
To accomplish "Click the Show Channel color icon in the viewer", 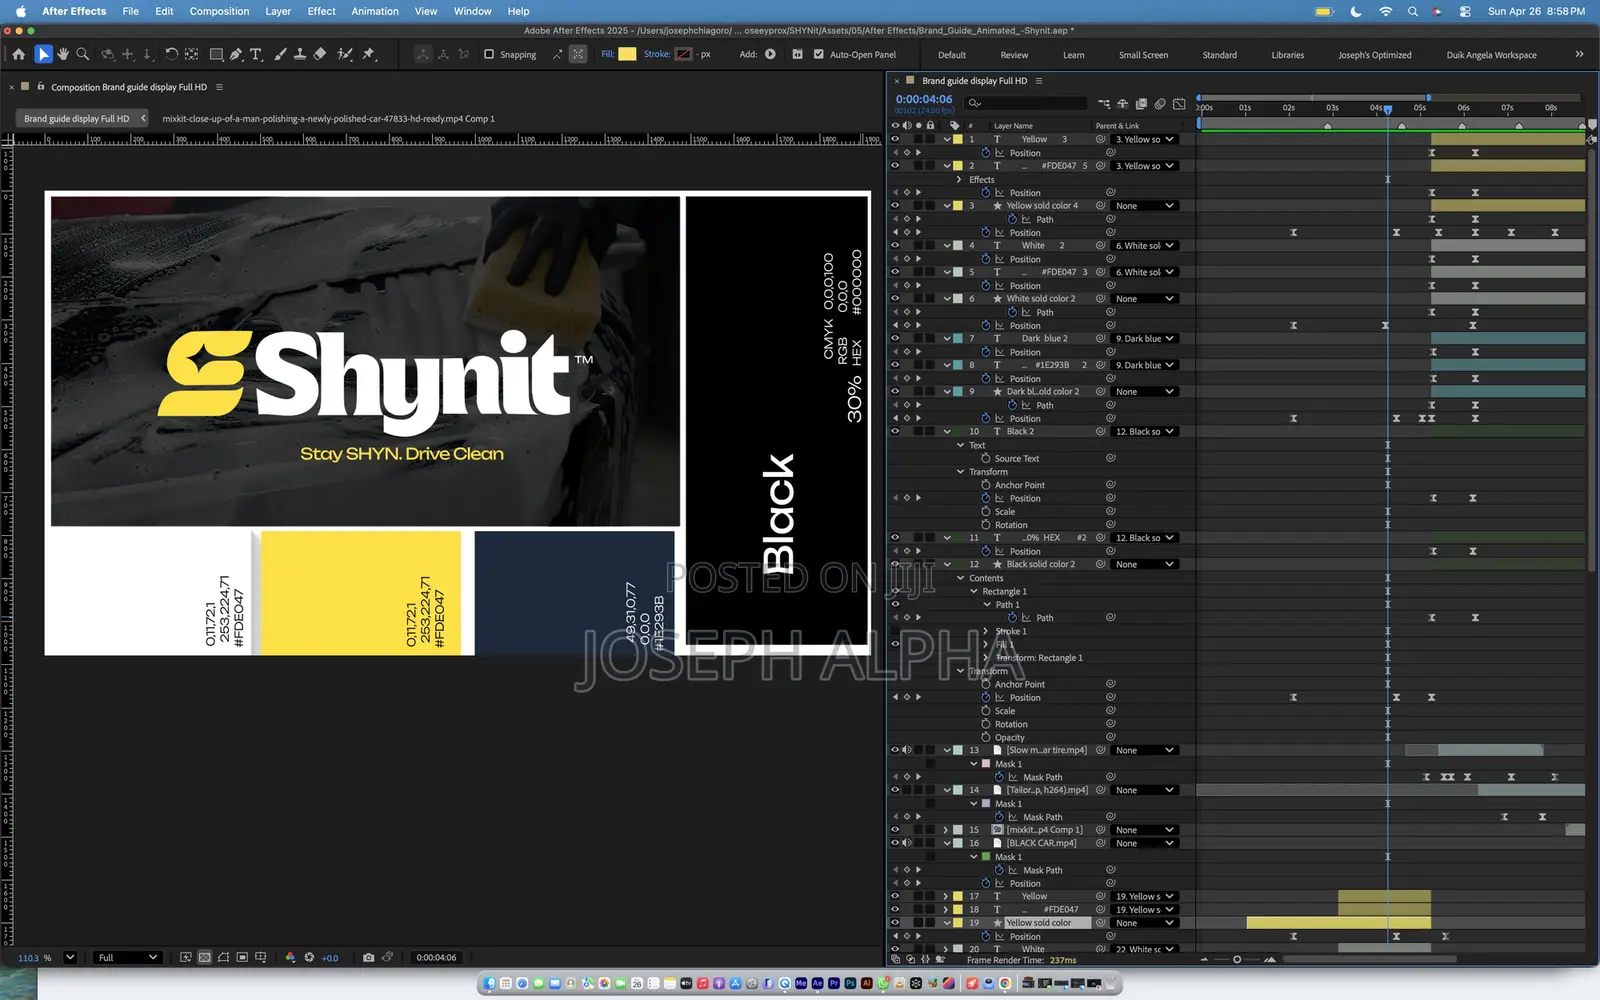I will (x=290, y=957).
